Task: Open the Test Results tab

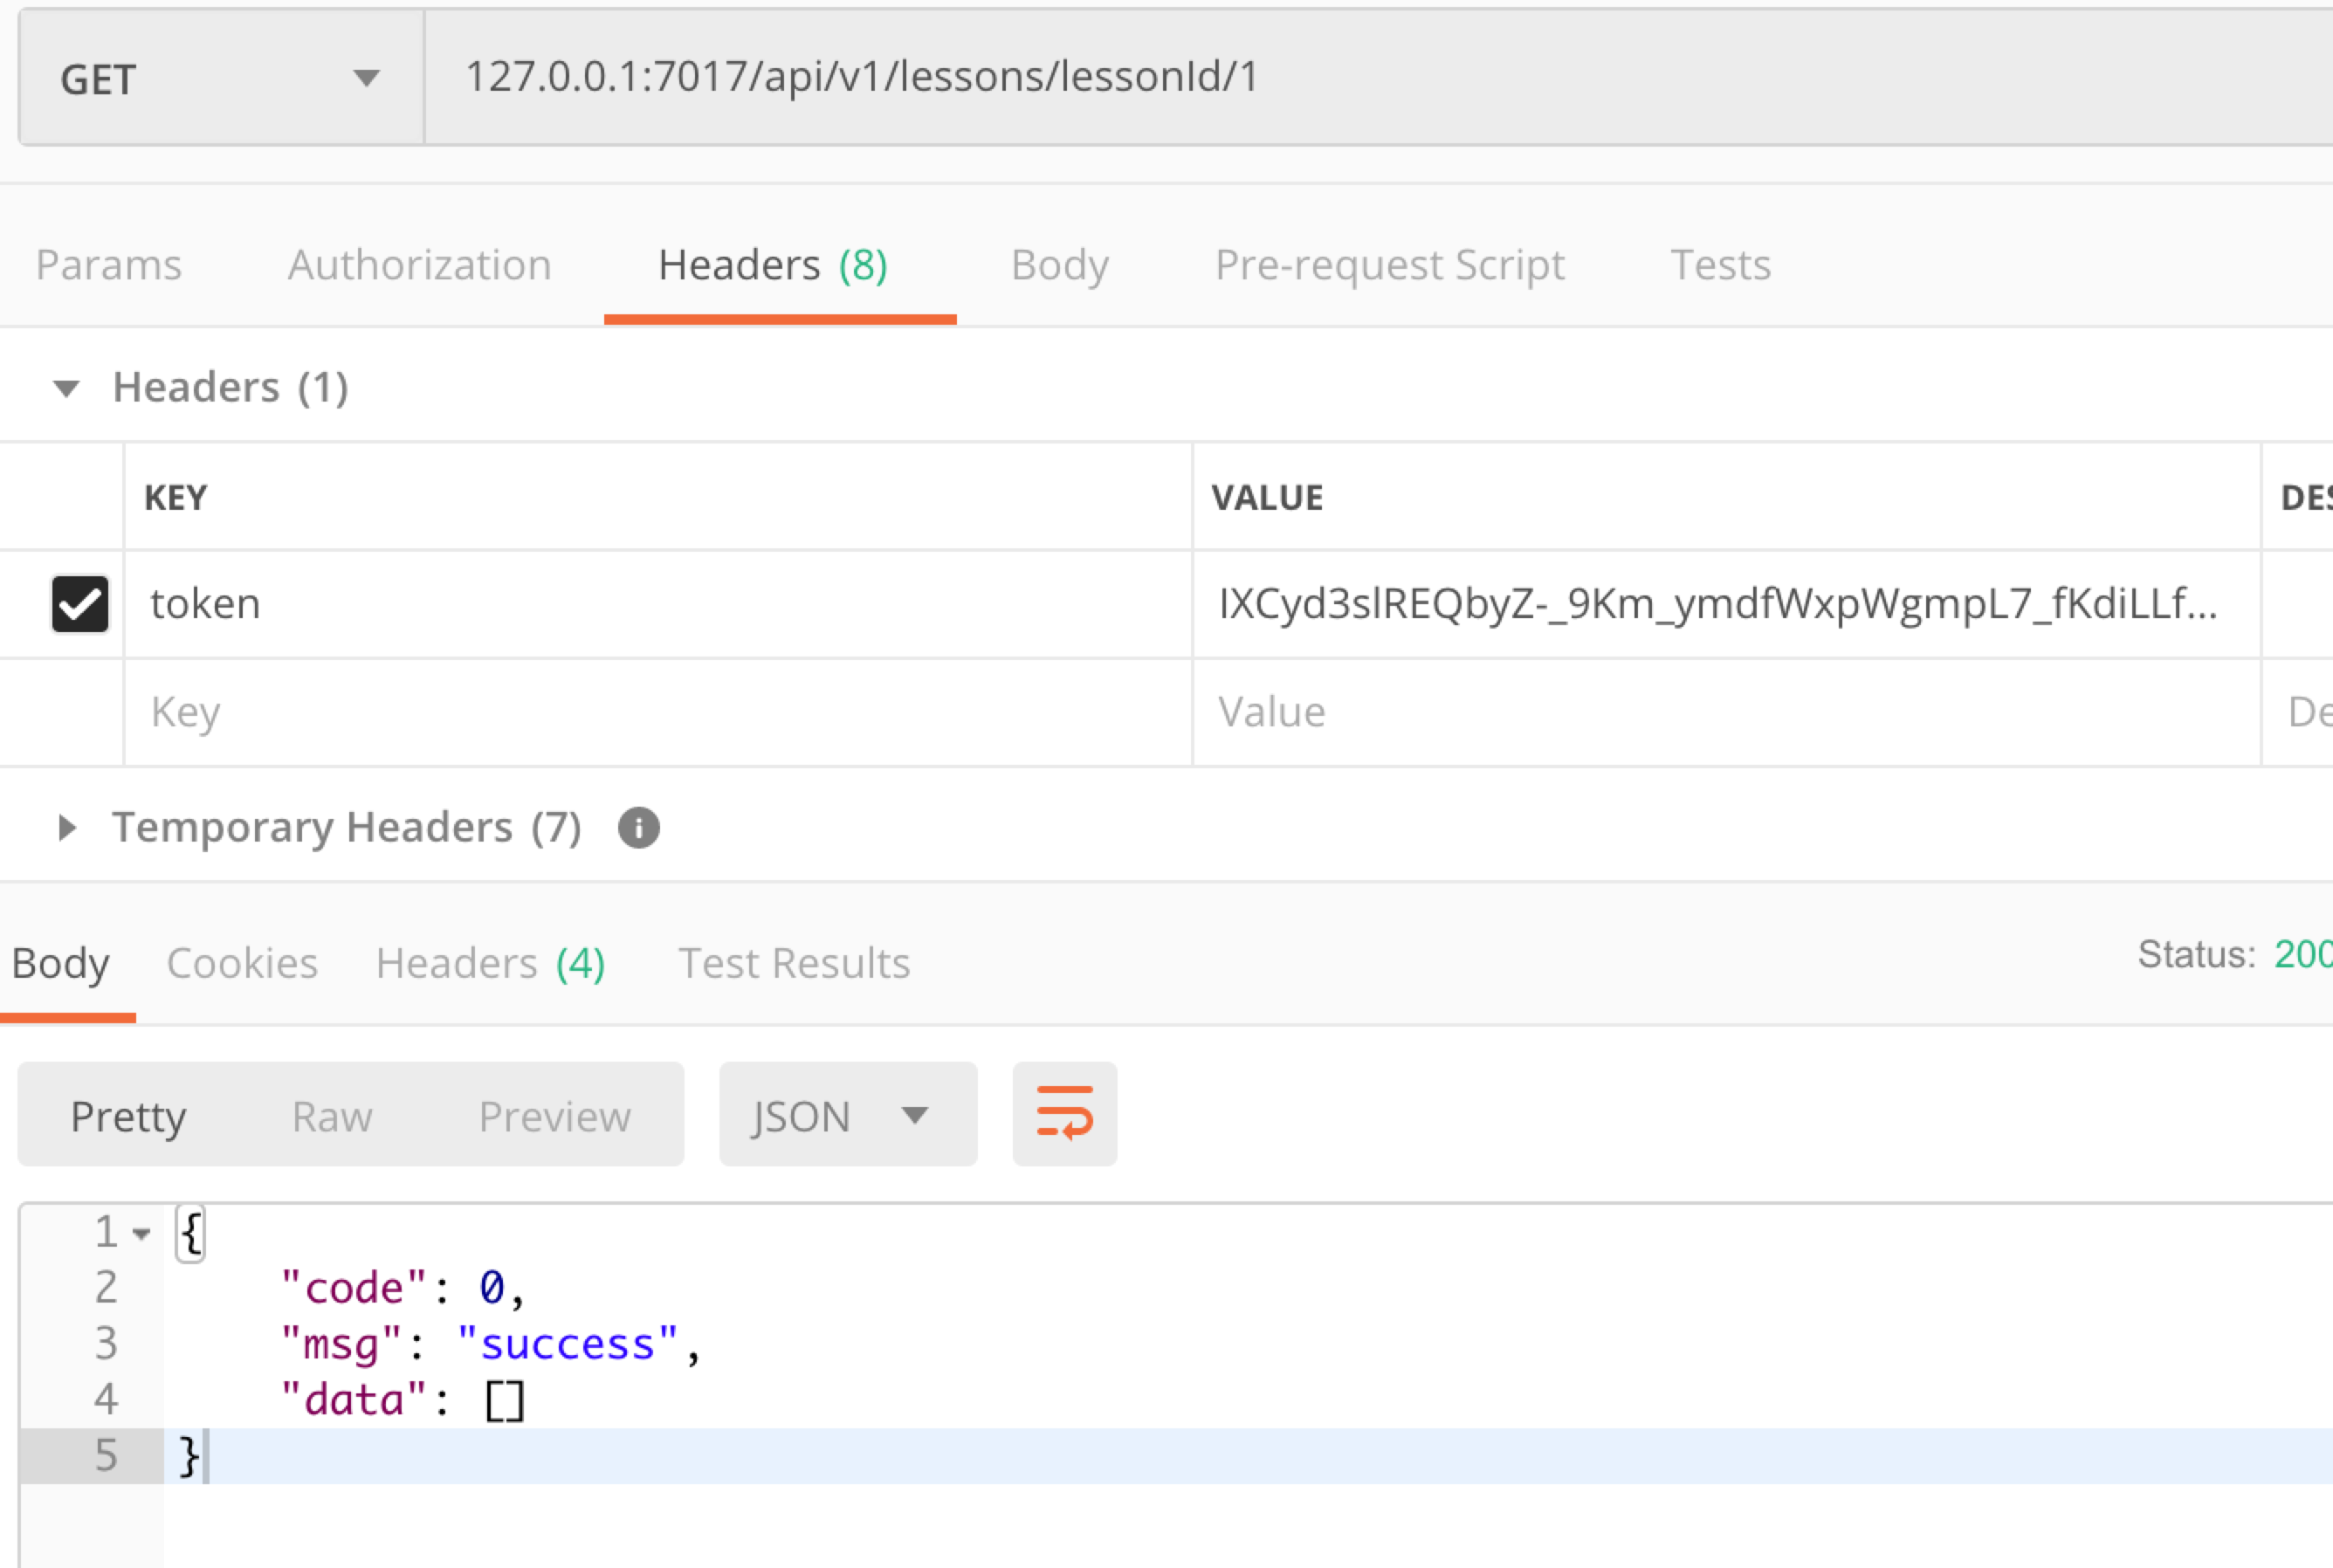Action: click(794, 963)
